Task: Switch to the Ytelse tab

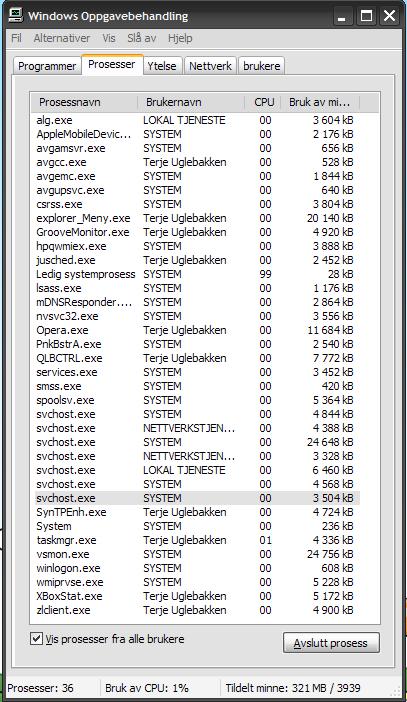Action: pyautogui.click(x=162, y=66)
